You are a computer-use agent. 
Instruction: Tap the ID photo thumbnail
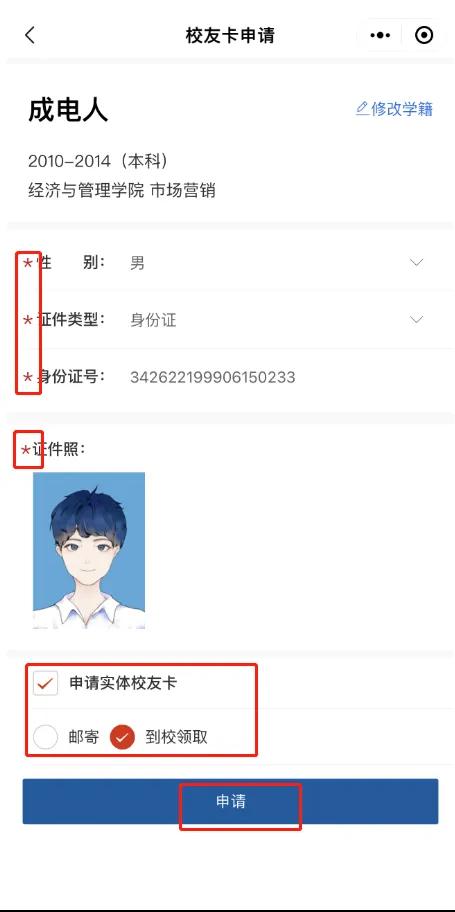(89, 550)
